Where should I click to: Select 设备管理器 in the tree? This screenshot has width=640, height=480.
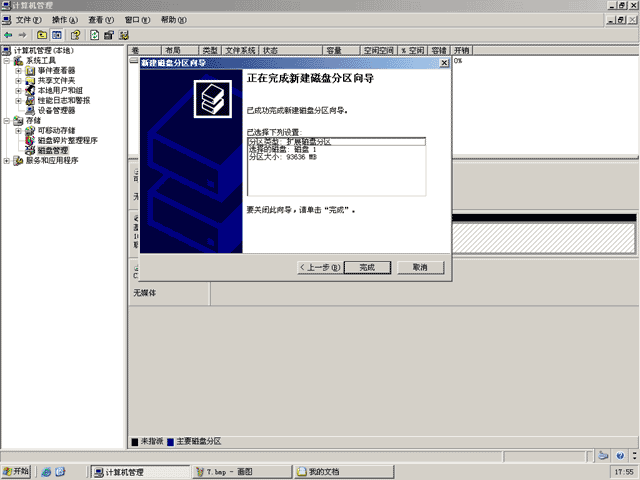click(56, 111)
